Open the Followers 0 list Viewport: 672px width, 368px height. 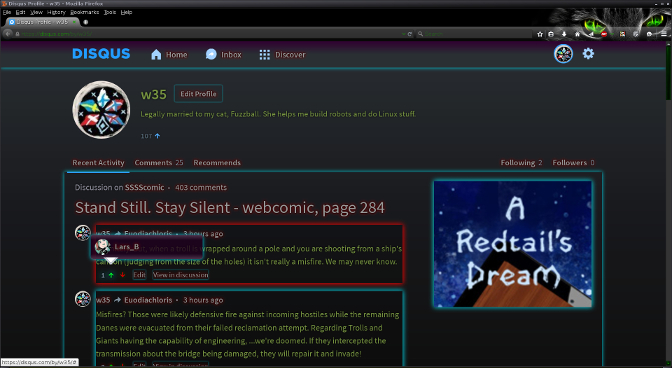tap(573, 162)
